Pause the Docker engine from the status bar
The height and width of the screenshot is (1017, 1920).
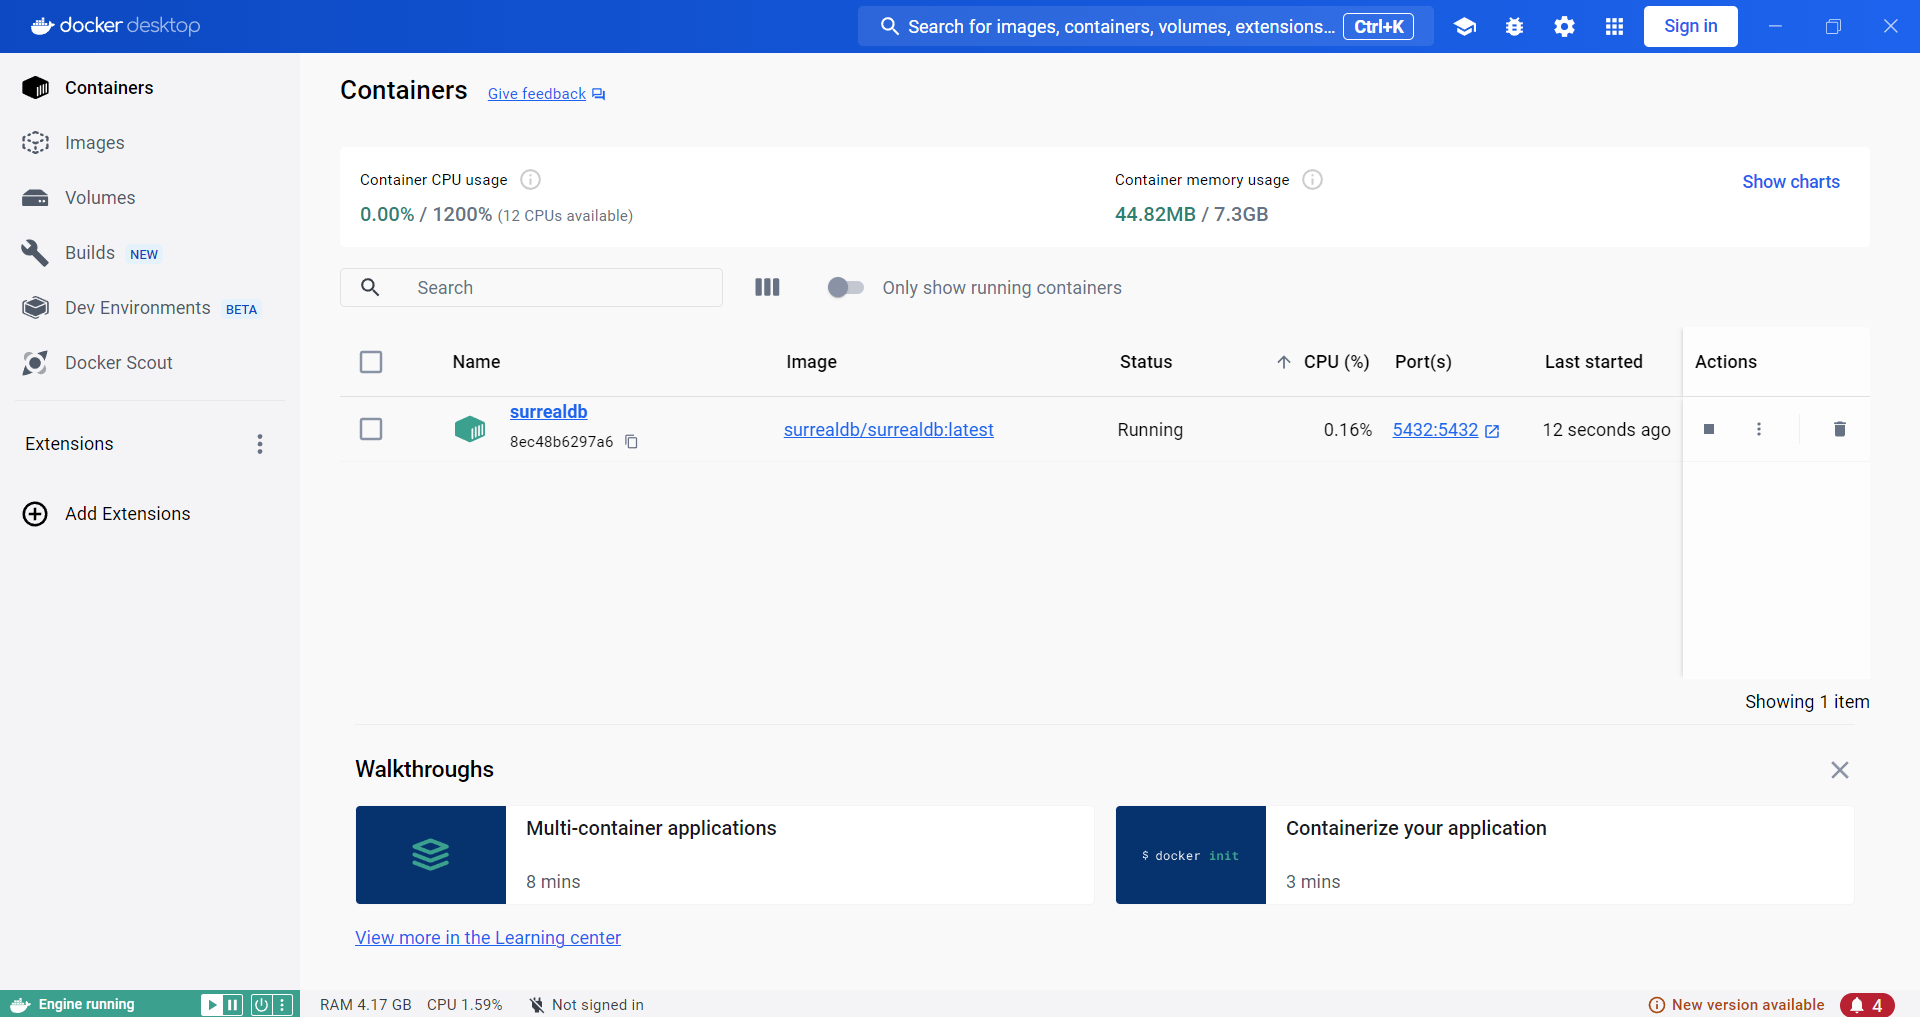coord(233,1004)
